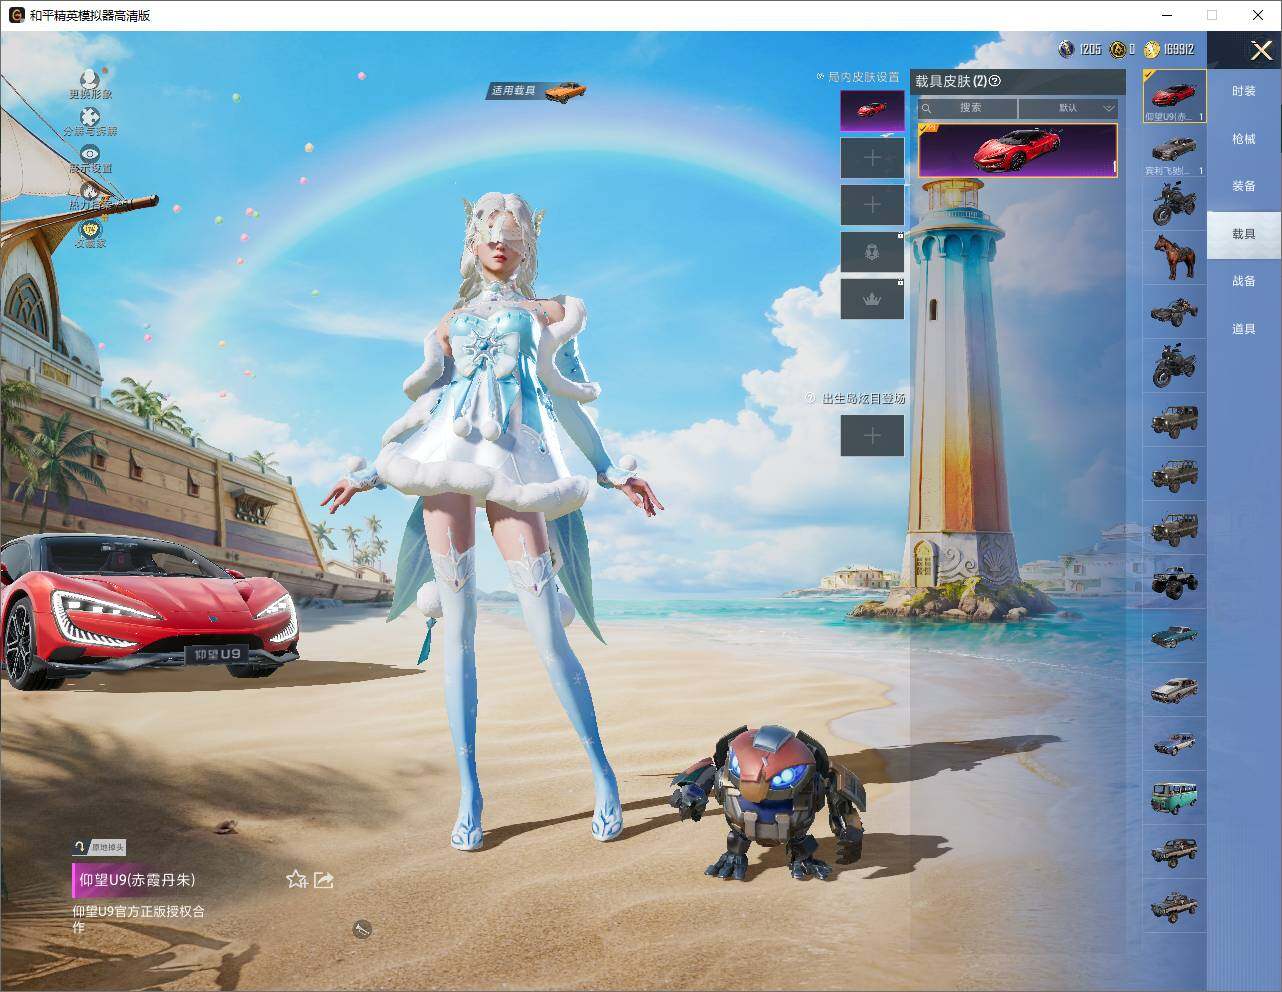Open help icon beside 出生岛炫目登场
Viewport: 1282px width, 992px height.
click(x=811, y=398)
